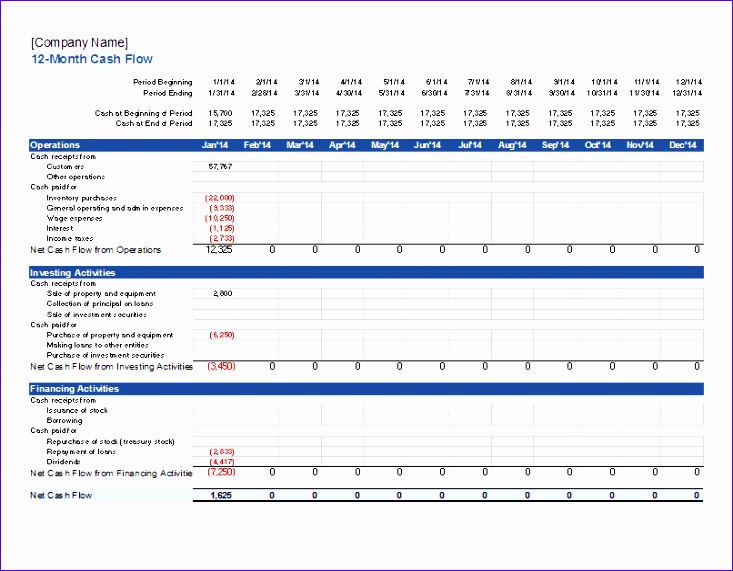
Task: Select the Other operations row label
Action: [76, 177]
